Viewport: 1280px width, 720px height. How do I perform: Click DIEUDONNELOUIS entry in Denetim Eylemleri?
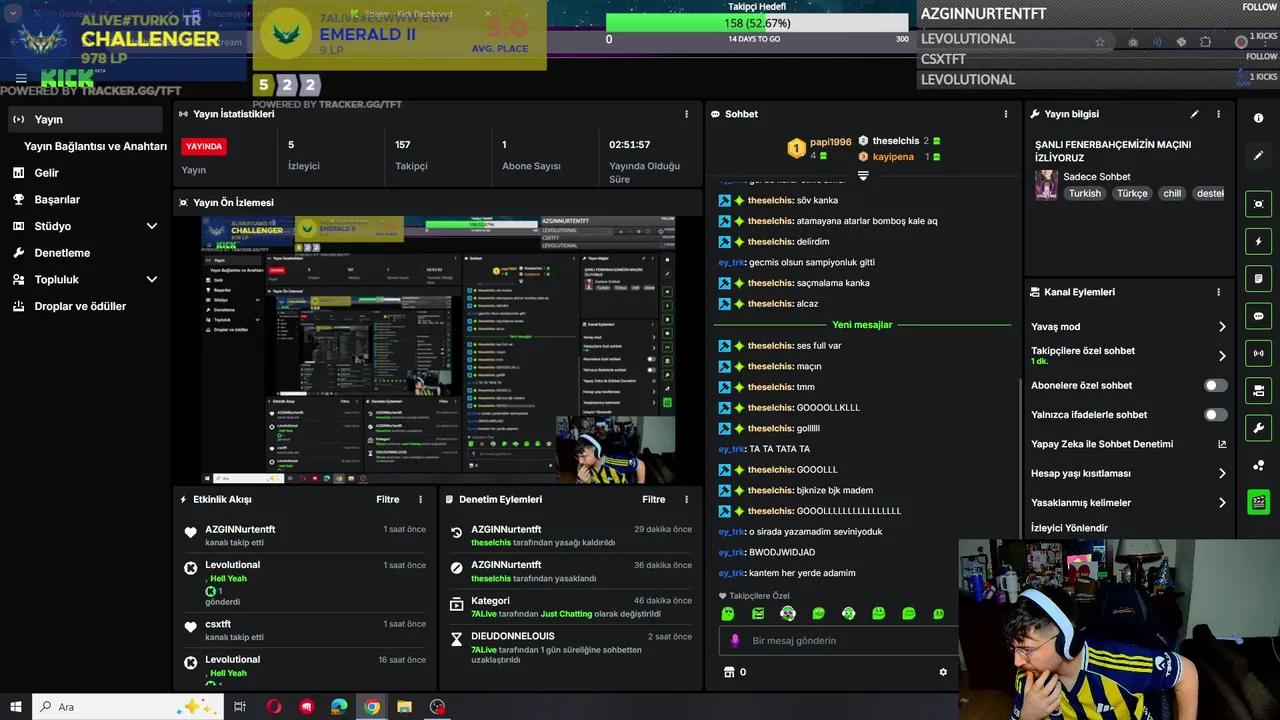[x=570, y=647]
